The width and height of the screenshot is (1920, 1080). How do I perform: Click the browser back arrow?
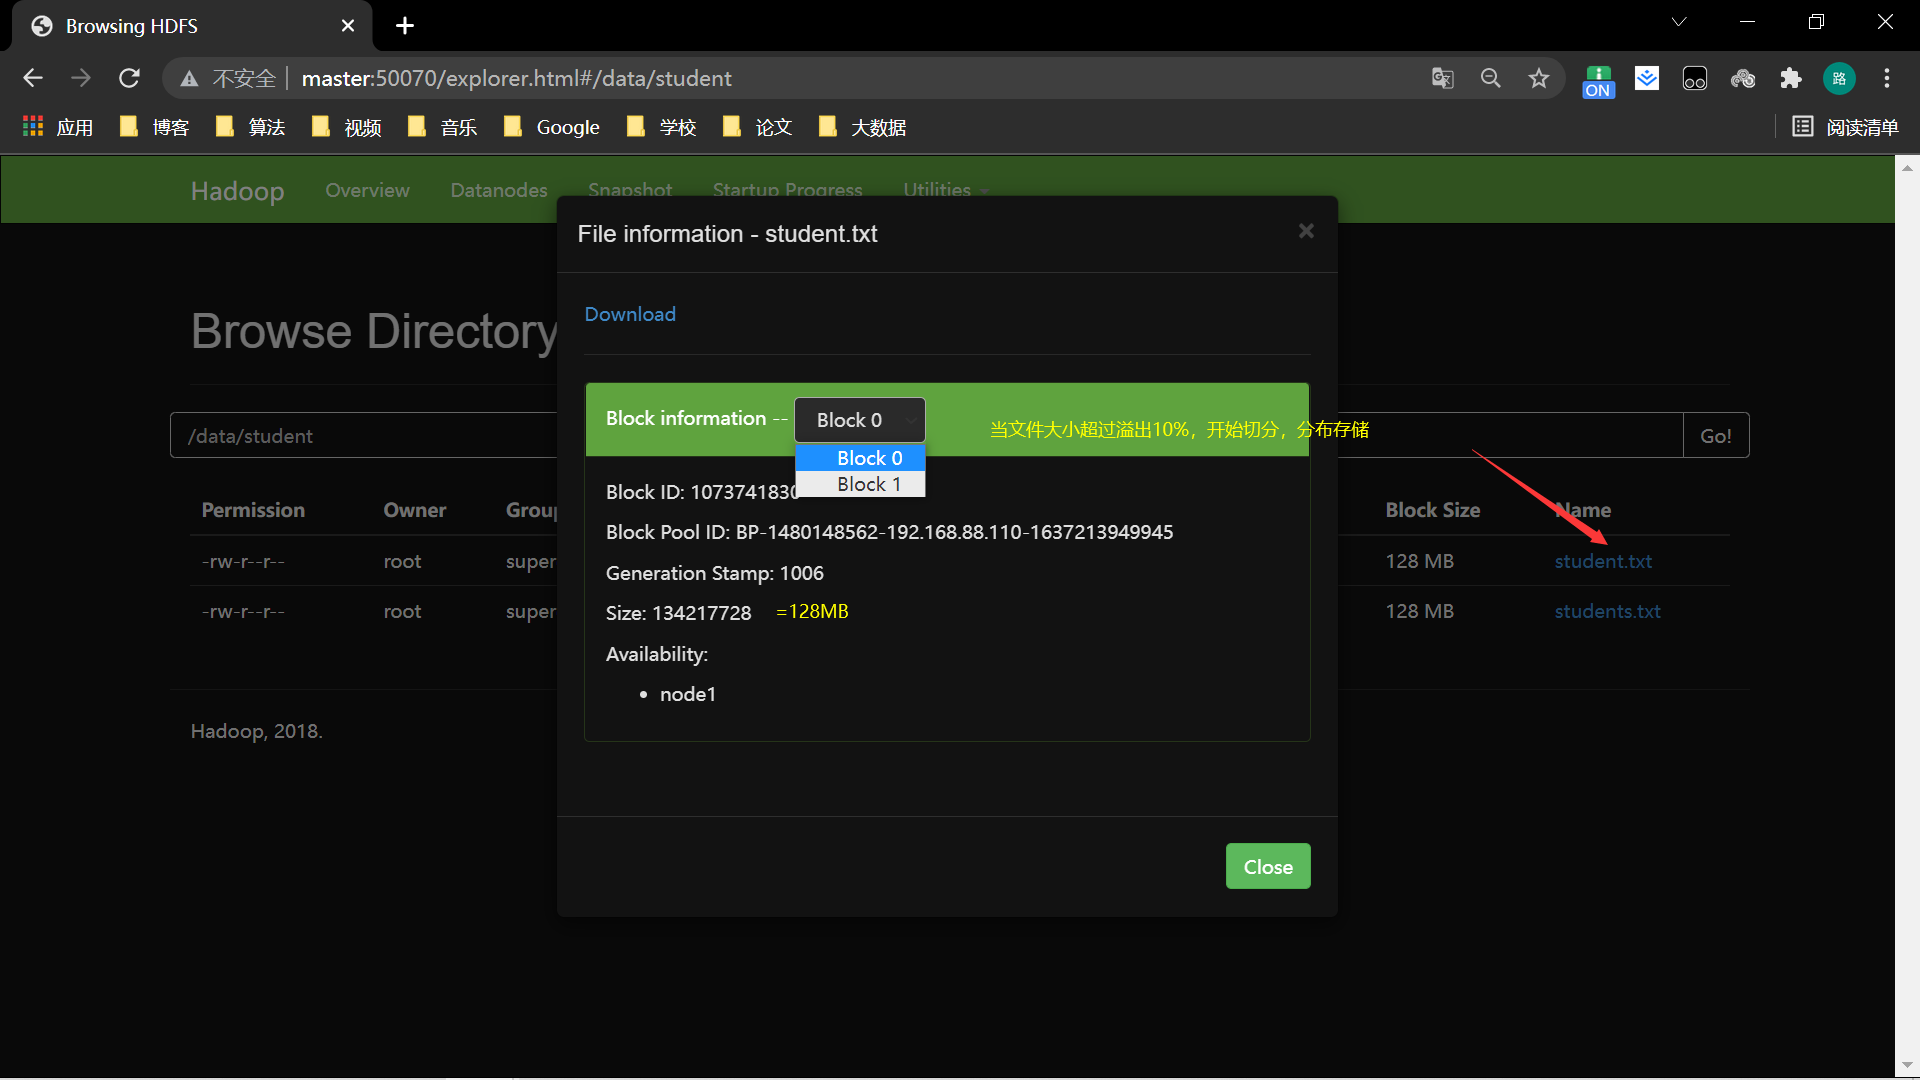point(33,78)
